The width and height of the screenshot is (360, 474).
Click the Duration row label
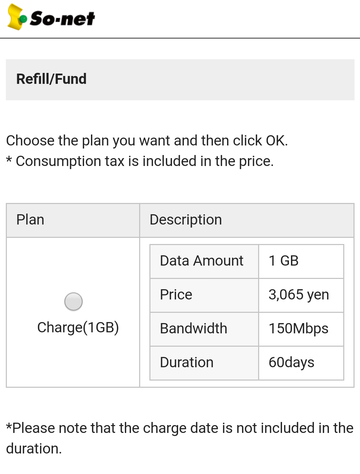click(x=187, y=362)
